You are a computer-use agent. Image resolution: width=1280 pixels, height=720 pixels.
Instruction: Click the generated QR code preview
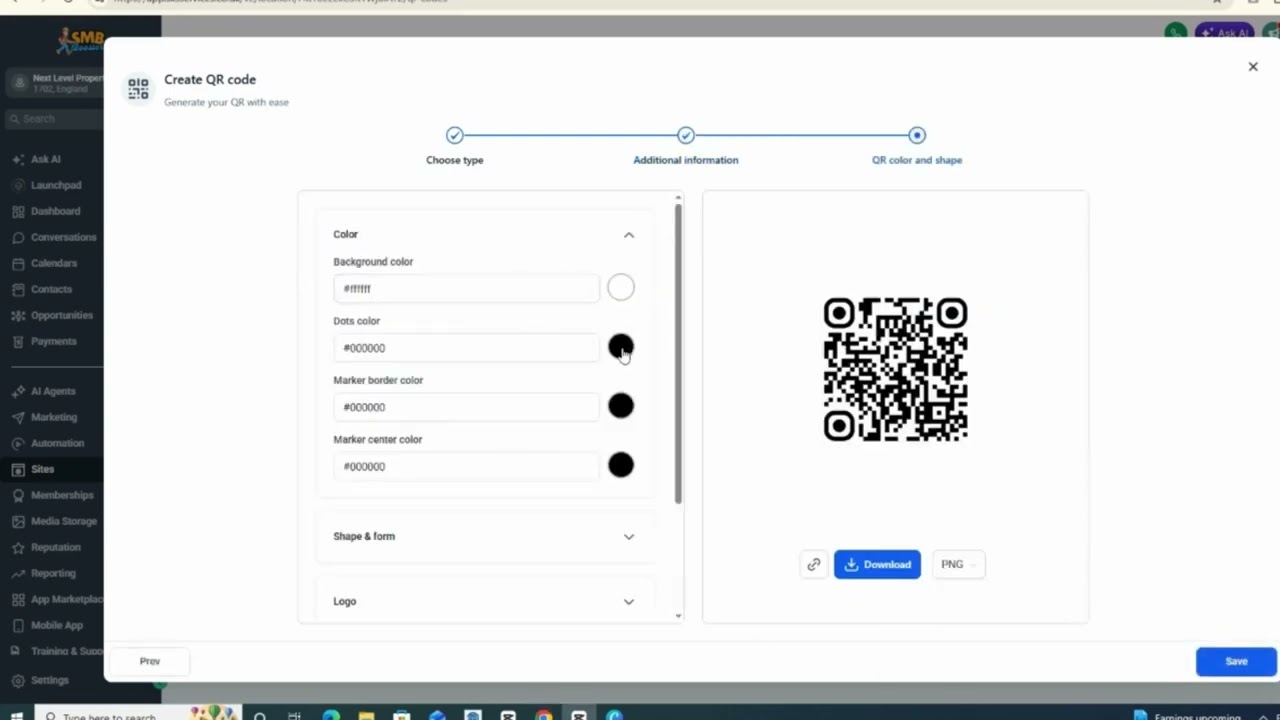click(895, 369)
